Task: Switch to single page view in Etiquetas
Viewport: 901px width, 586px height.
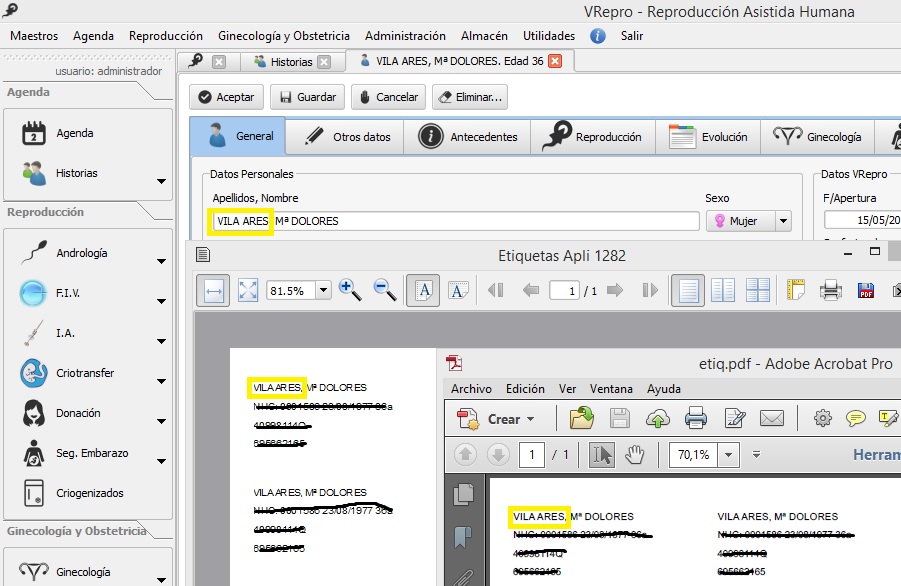Action: [x=688, y=290]
